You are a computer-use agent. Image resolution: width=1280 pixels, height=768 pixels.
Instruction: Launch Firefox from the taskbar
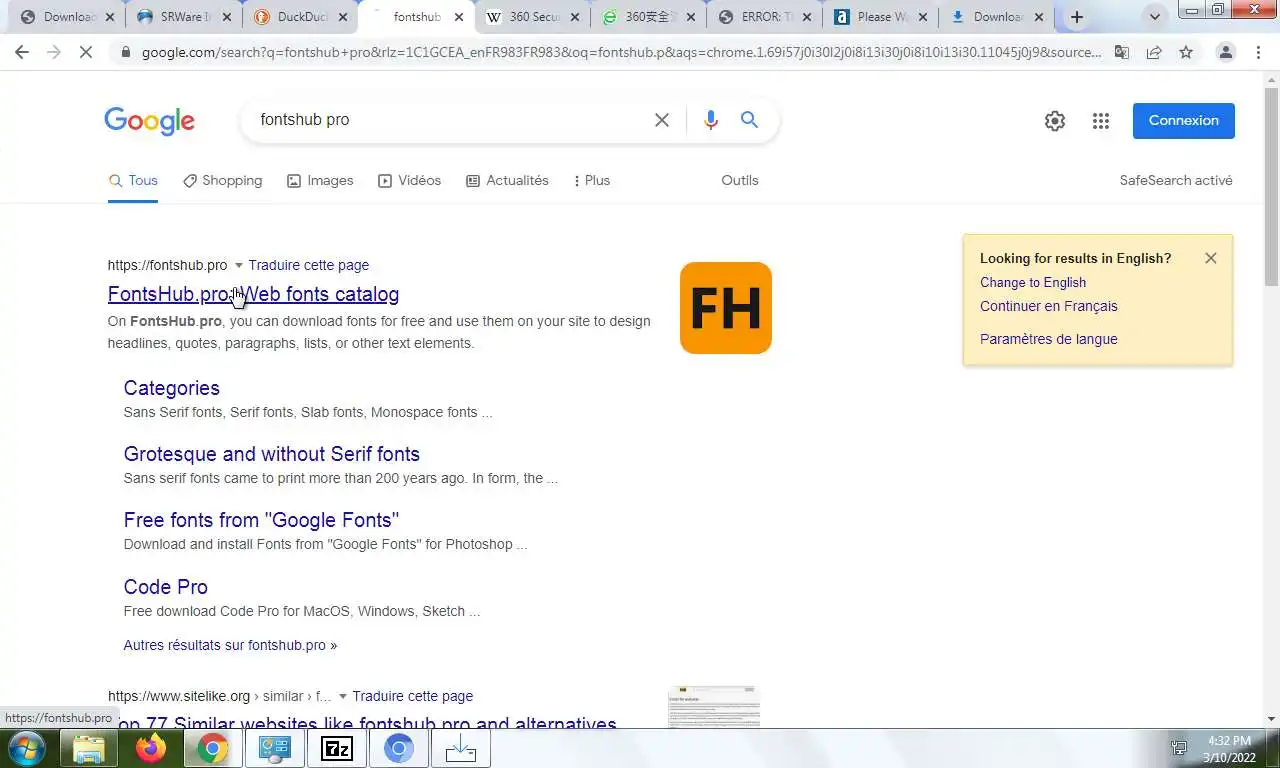tap(151, 748)
